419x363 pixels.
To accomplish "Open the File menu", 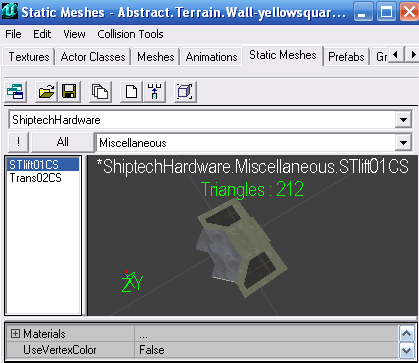I will [13, 34].
